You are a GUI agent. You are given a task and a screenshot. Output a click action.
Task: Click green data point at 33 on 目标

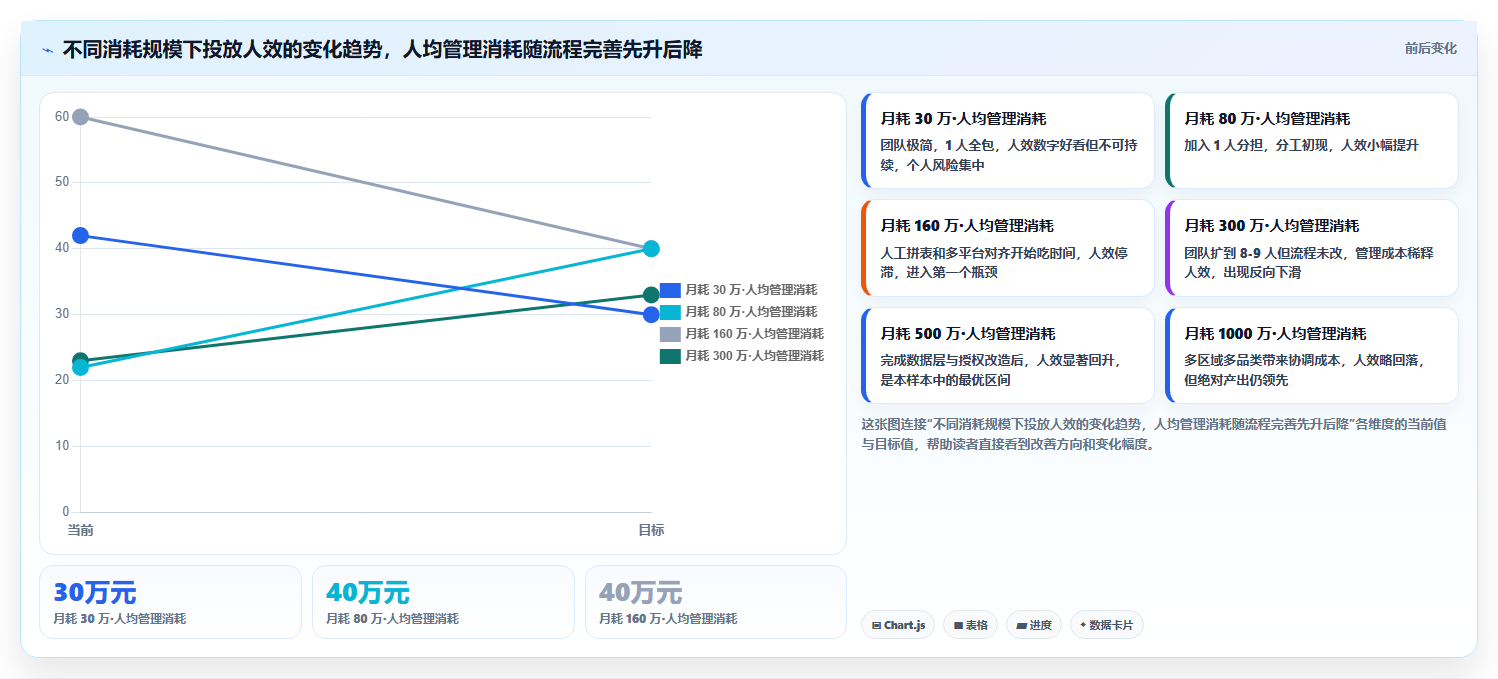coord(651,295)
